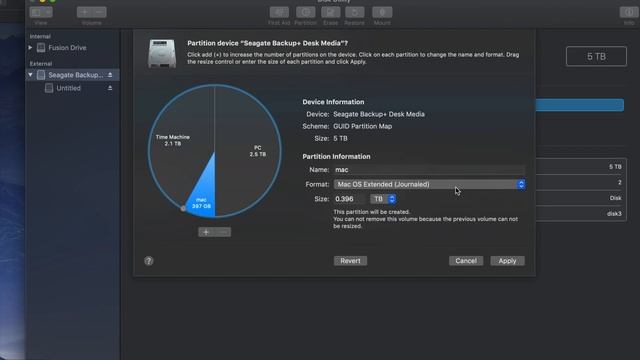Click 'GUID Partition Map' scheme text
Viewport: 640px width, 360px height.
coord(362,127)
